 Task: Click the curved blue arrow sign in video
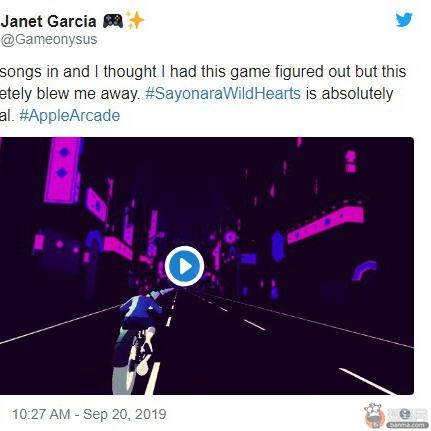[365, 269]
